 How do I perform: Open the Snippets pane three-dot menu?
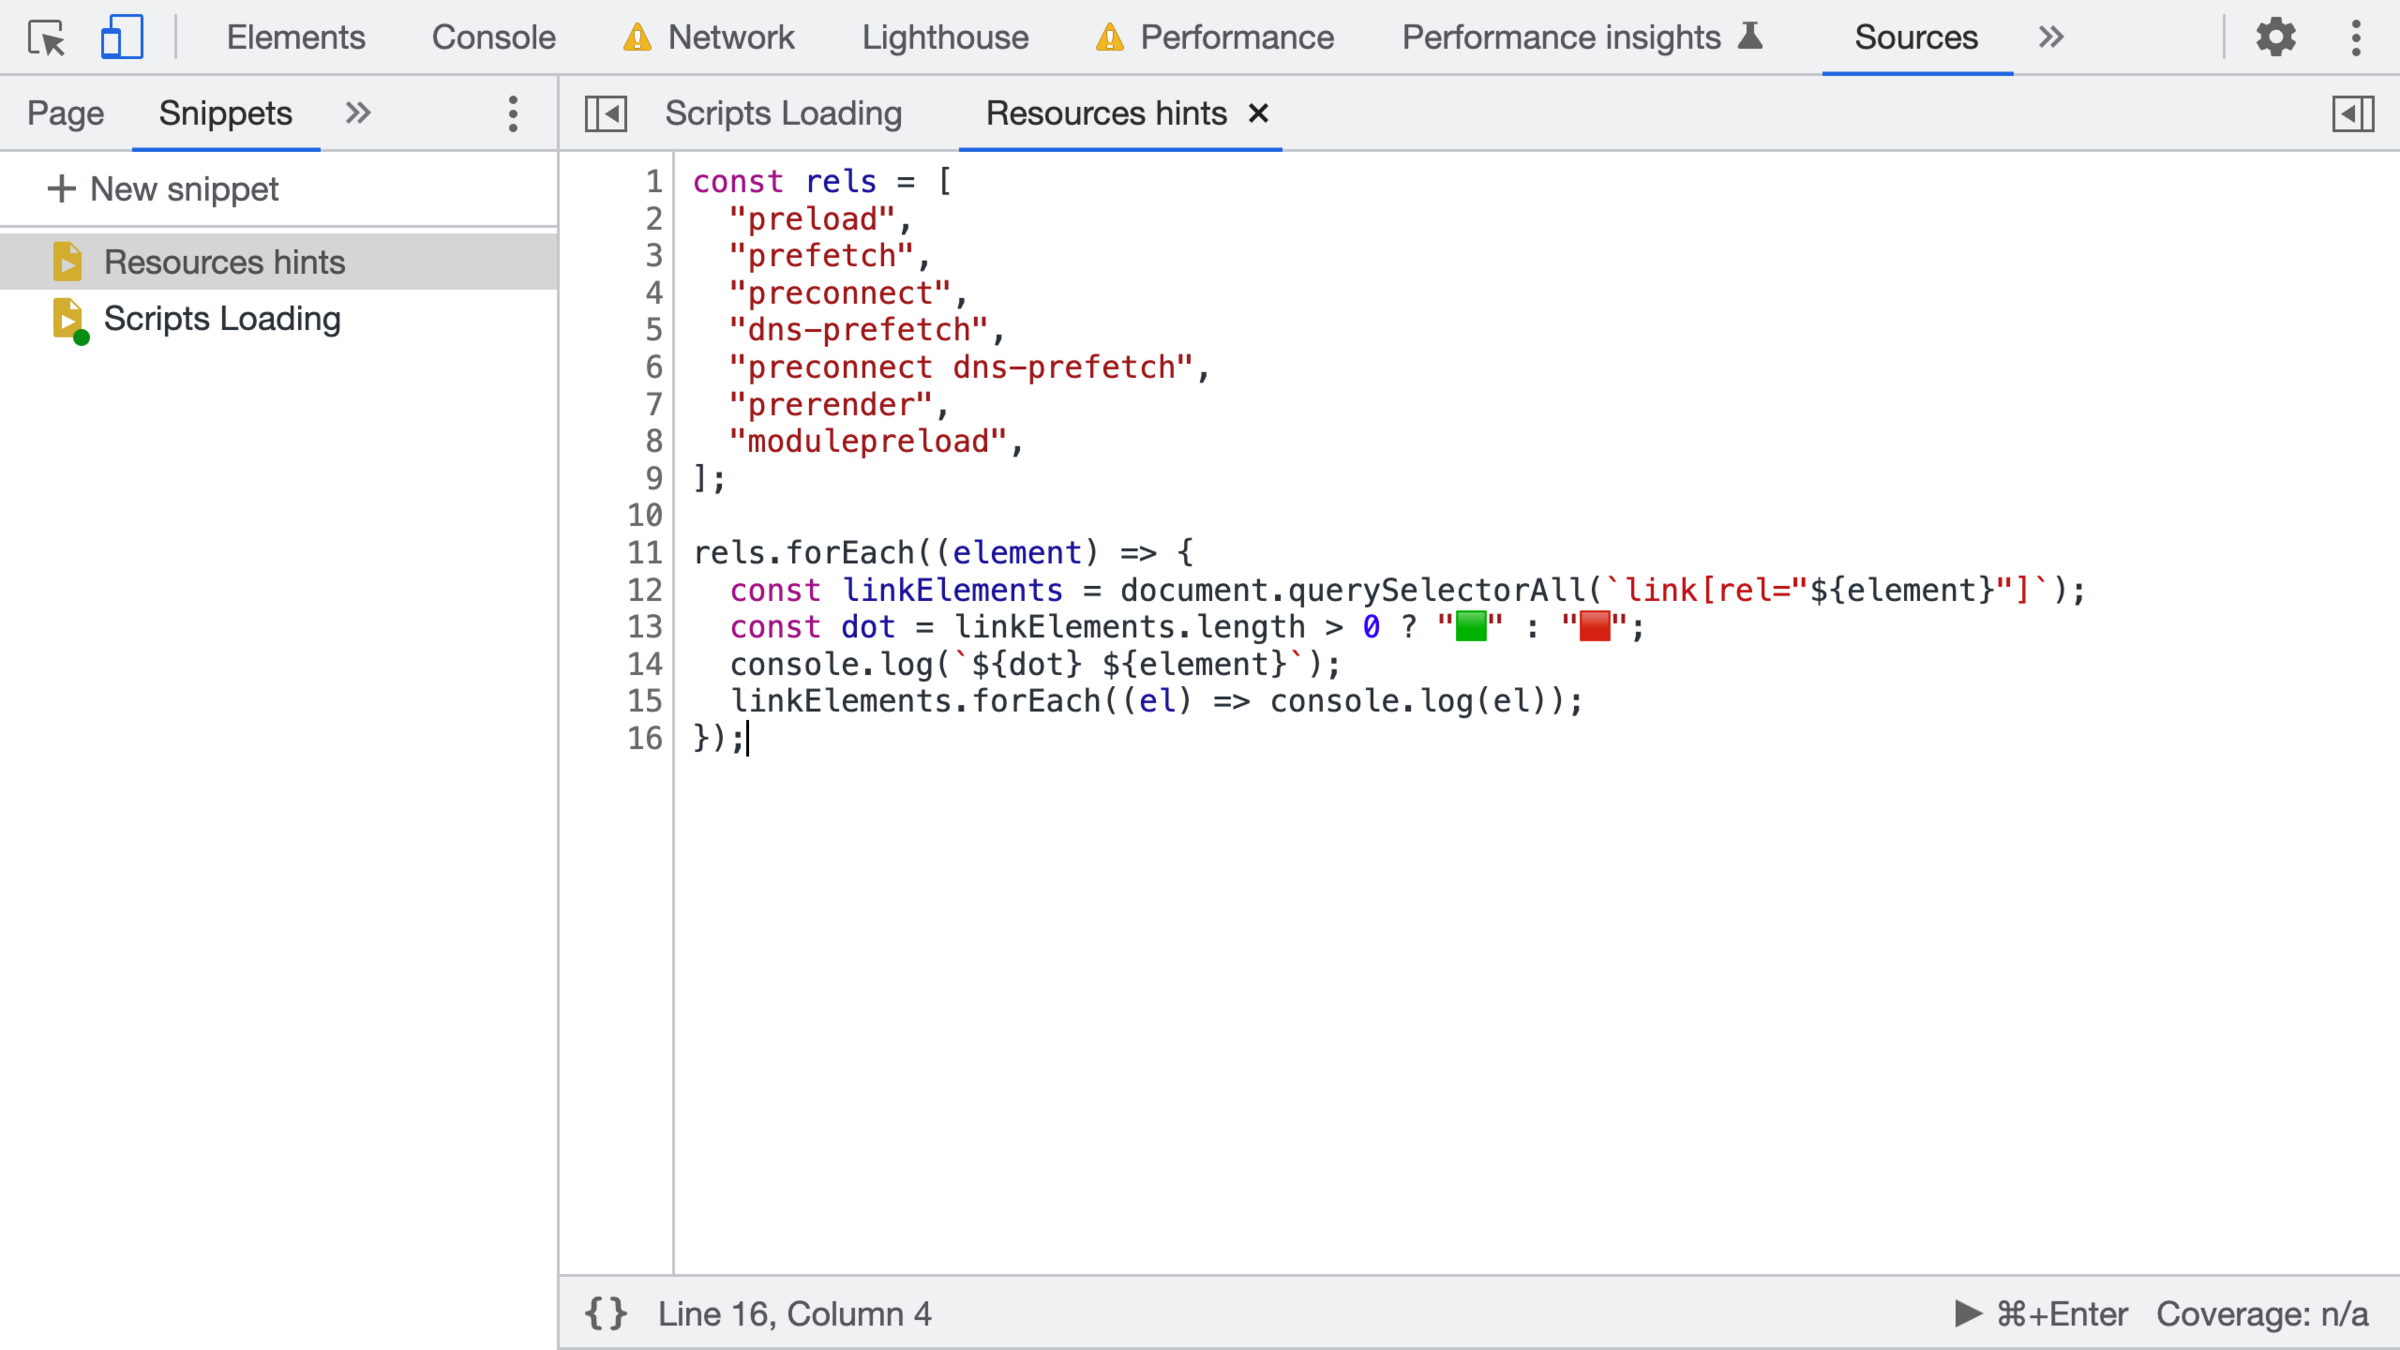(x=513, y=114)
